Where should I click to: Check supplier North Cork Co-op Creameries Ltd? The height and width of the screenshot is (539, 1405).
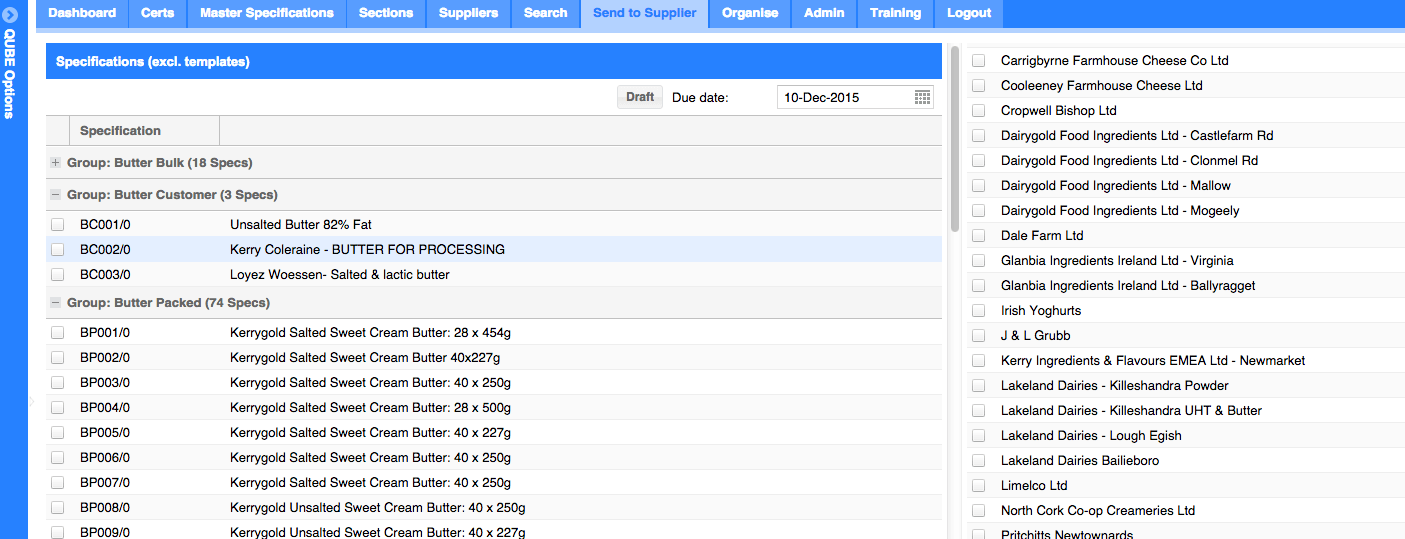click(979, 511)
